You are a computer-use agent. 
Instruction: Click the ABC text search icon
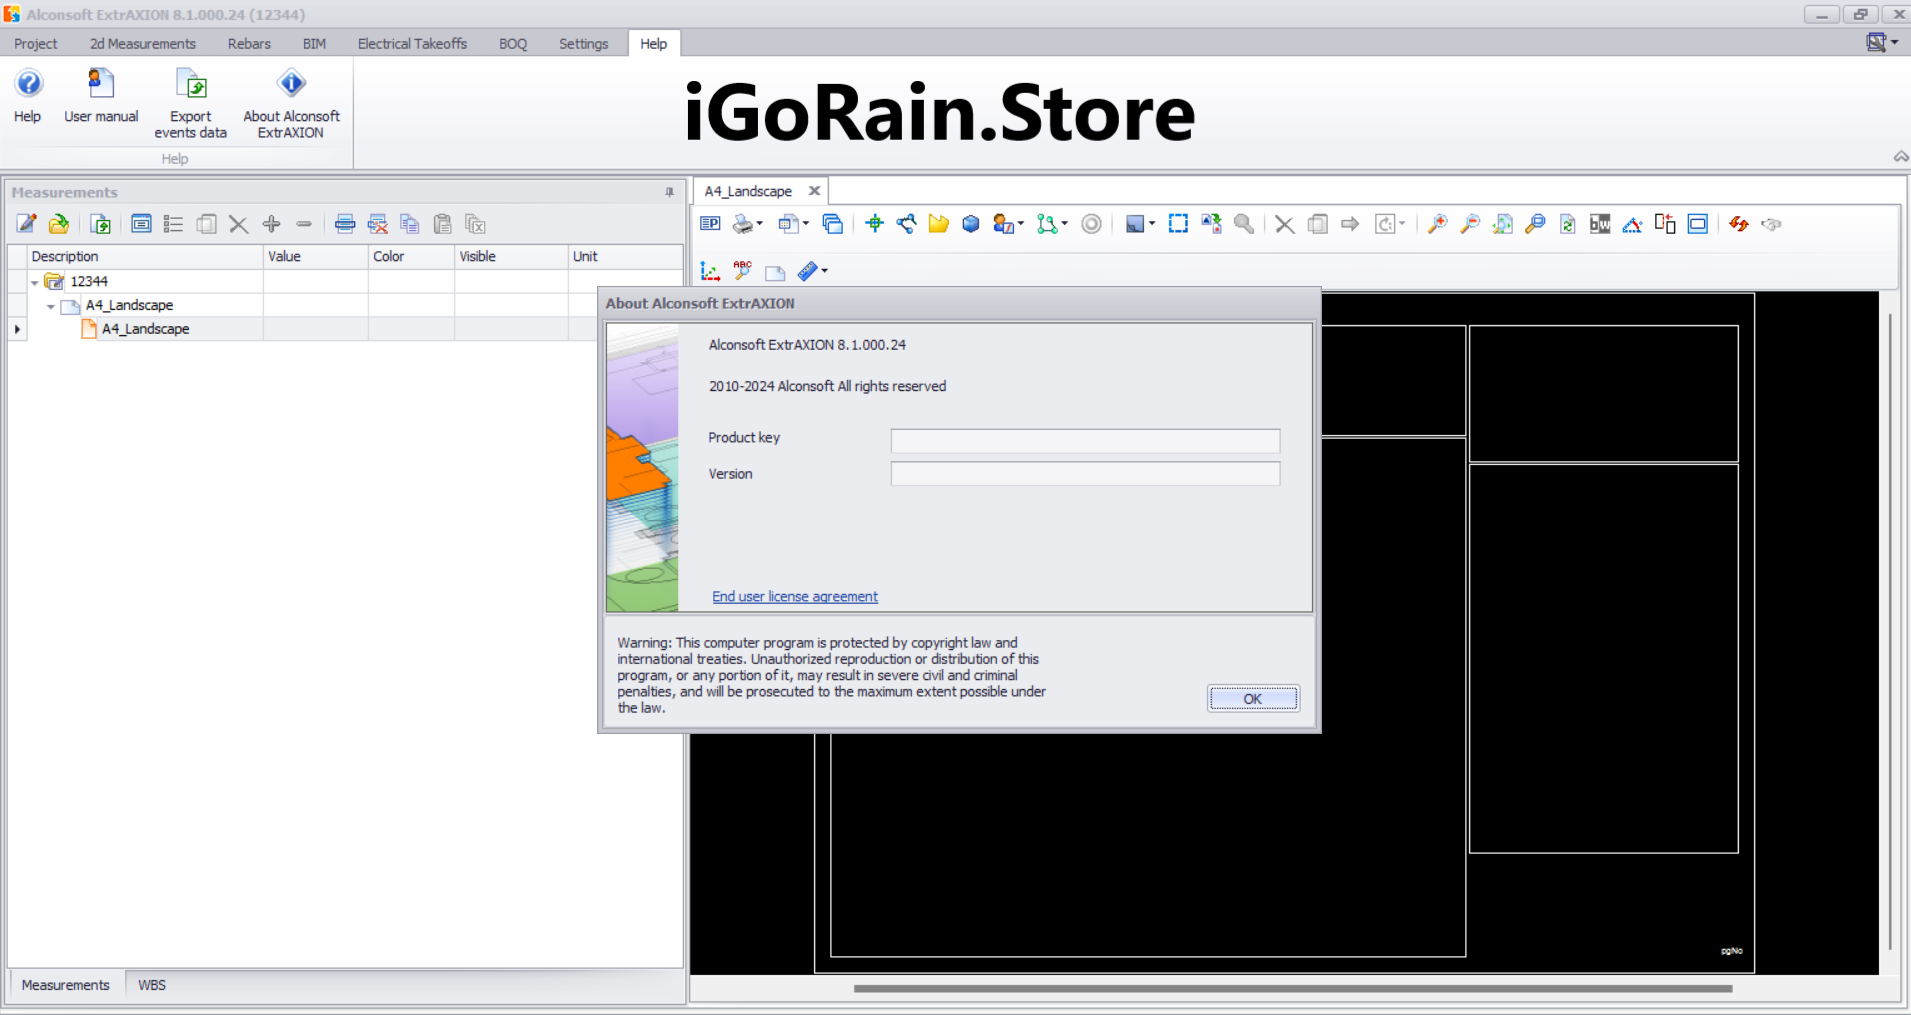[x=742, y=271]
